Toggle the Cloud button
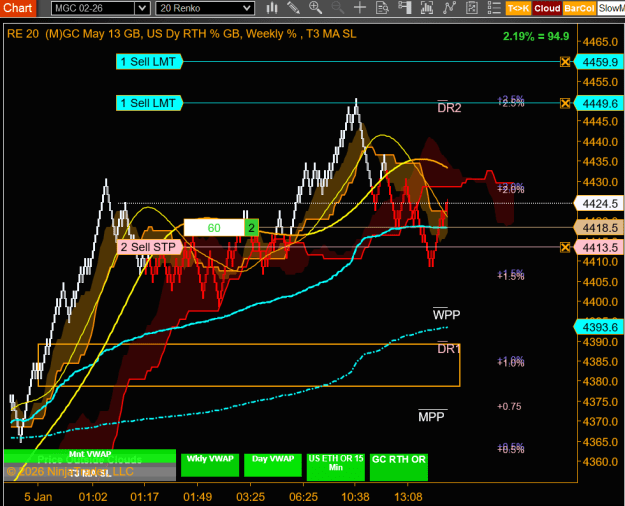Screen dimensions: 625x506 (547, 8)
